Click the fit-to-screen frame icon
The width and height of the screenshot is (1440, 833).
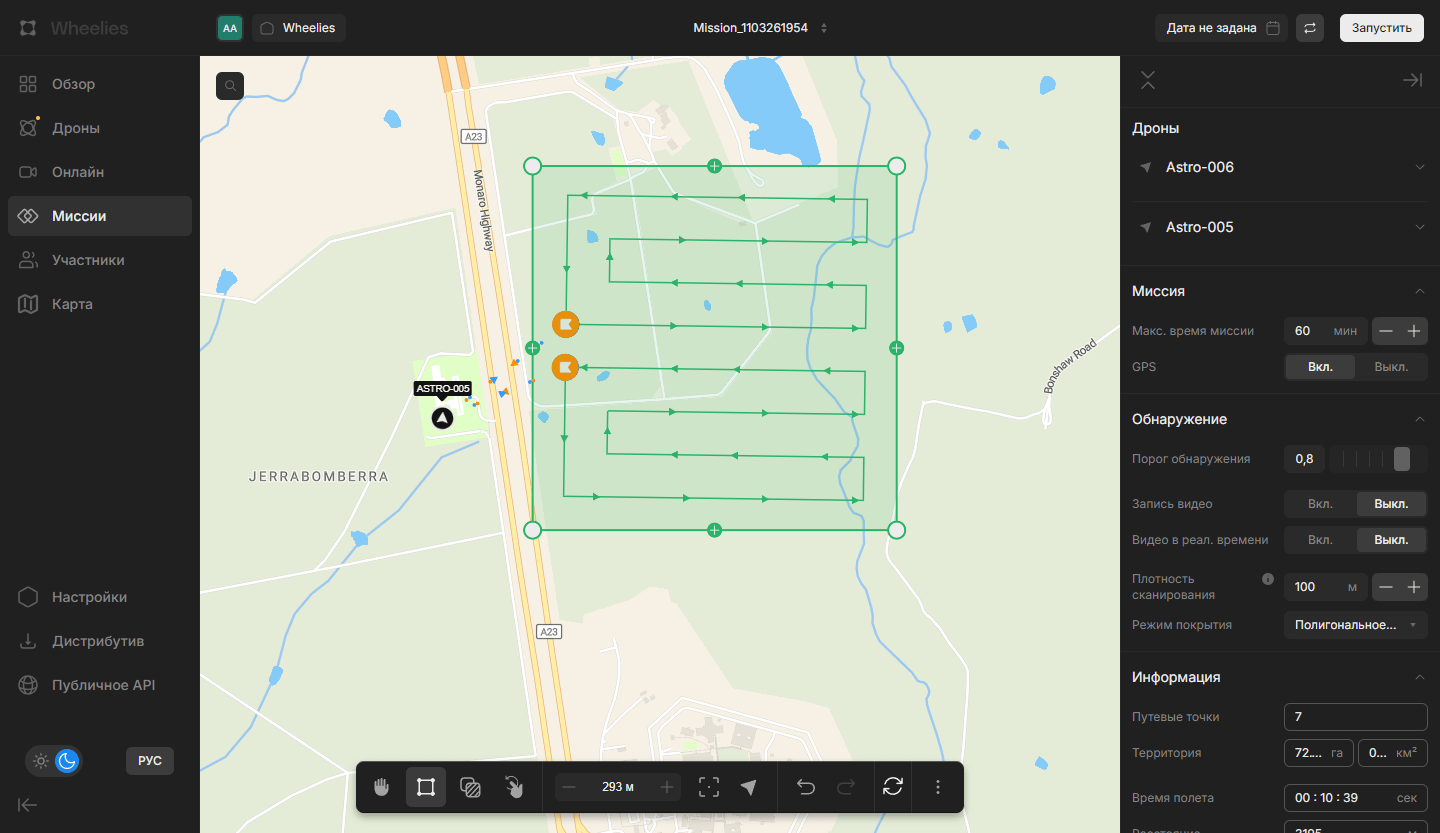click(x=709, y=787)
